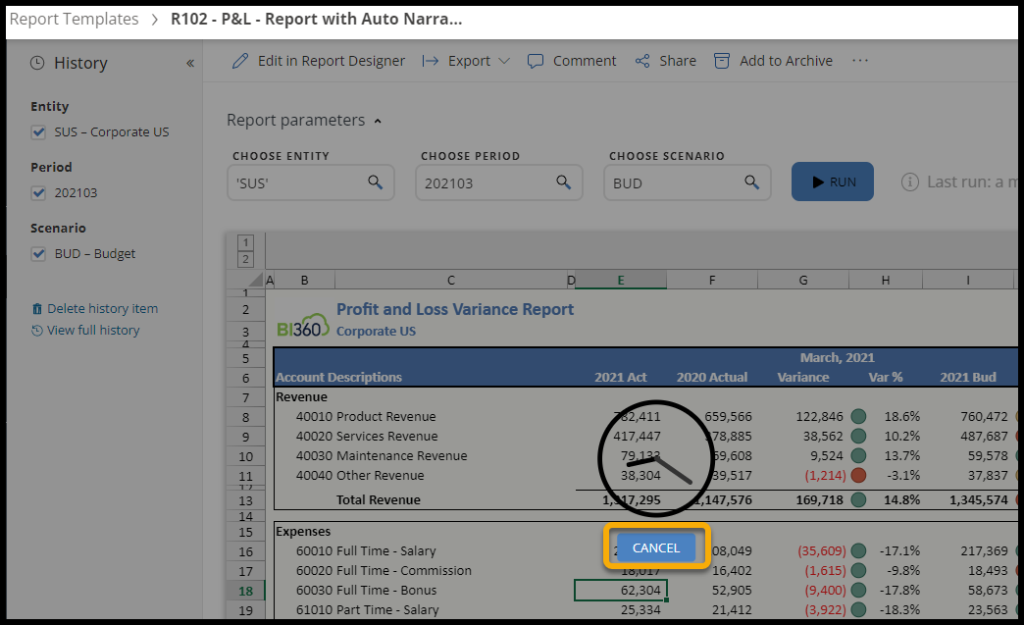Go to Report Templates breadcrumb
The width and height of the screenshot is (1024, 625).
74,19
